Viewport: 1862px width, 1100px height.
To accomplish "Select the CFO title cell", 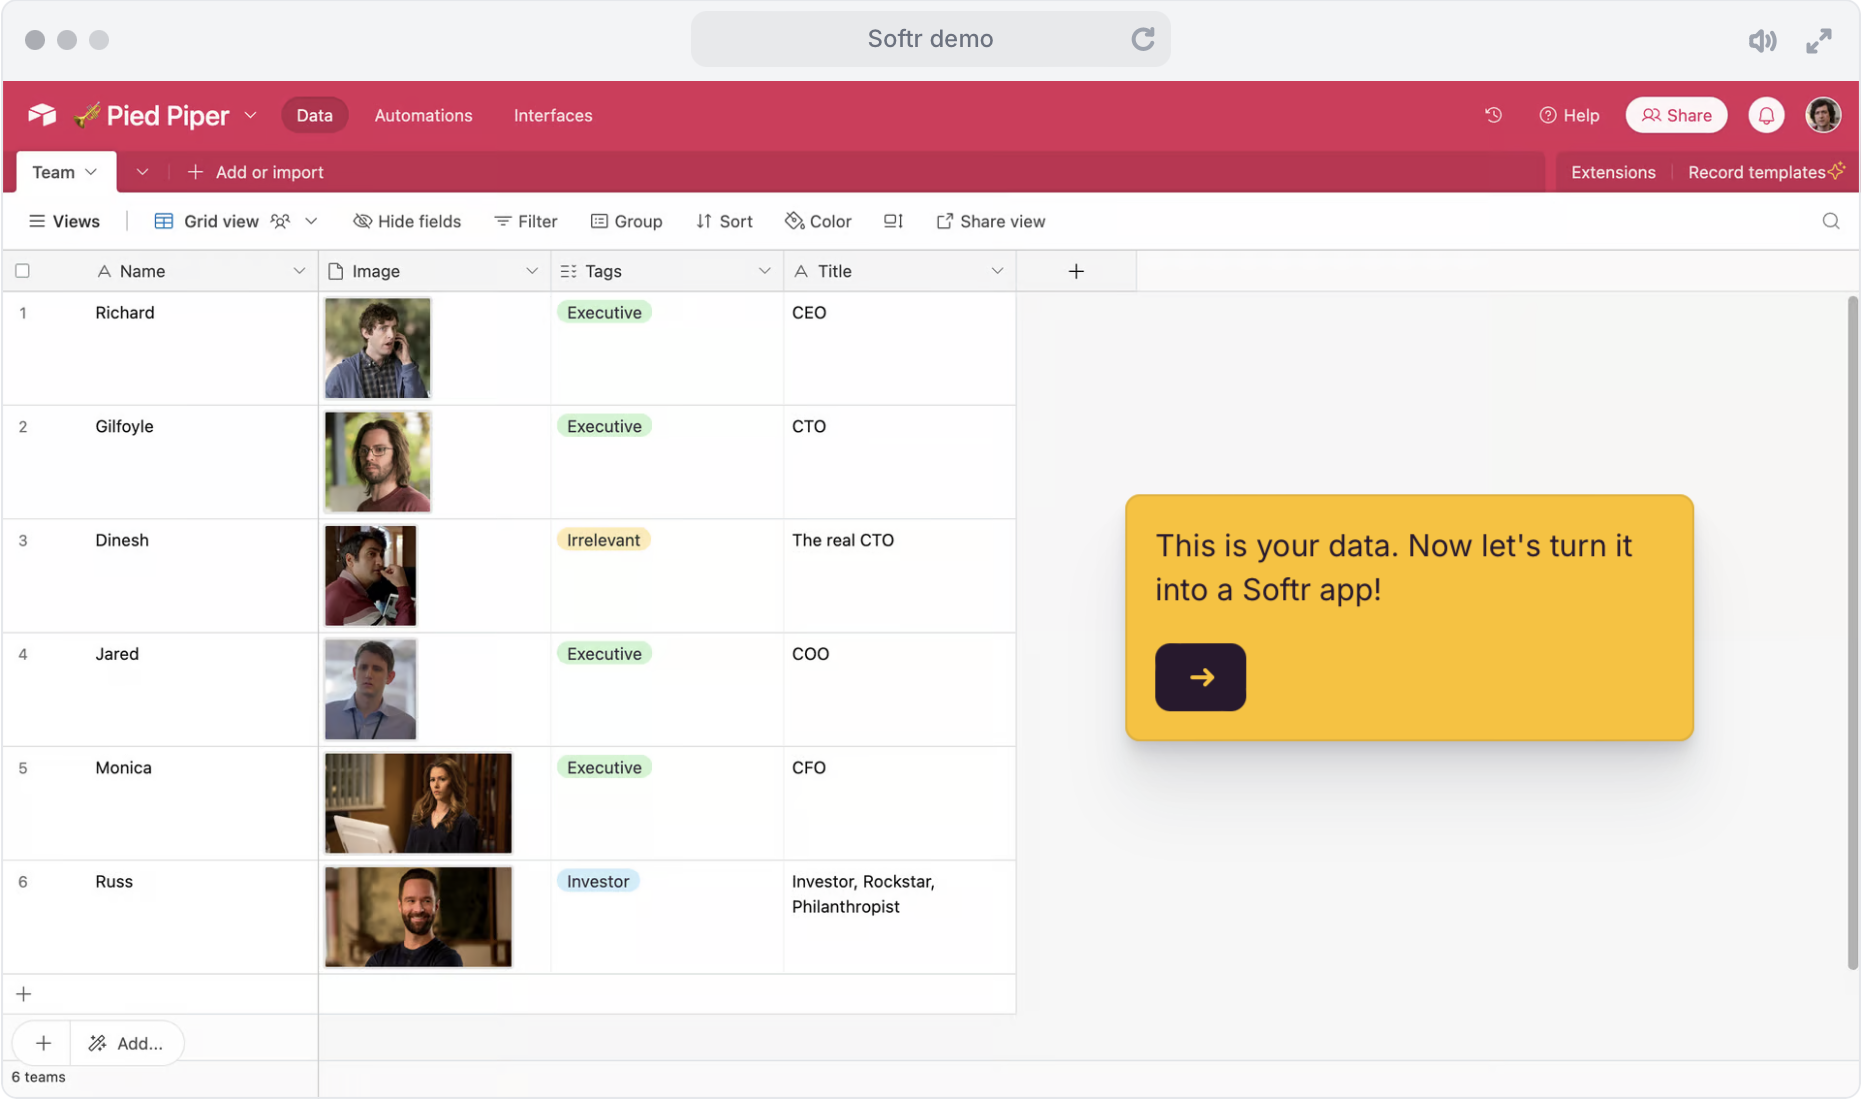I will pos(899,803).
